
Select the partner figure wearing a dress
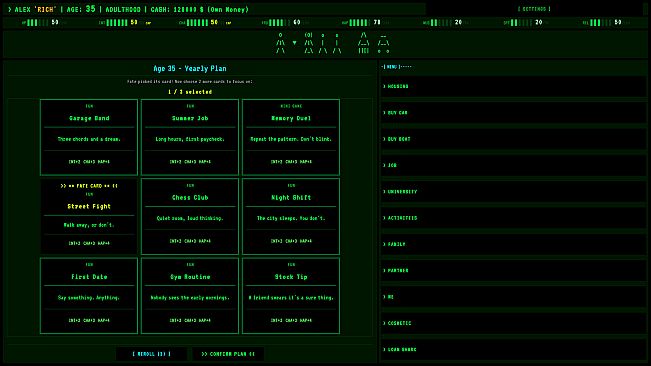pyautogui.click(x=308, y=43)
